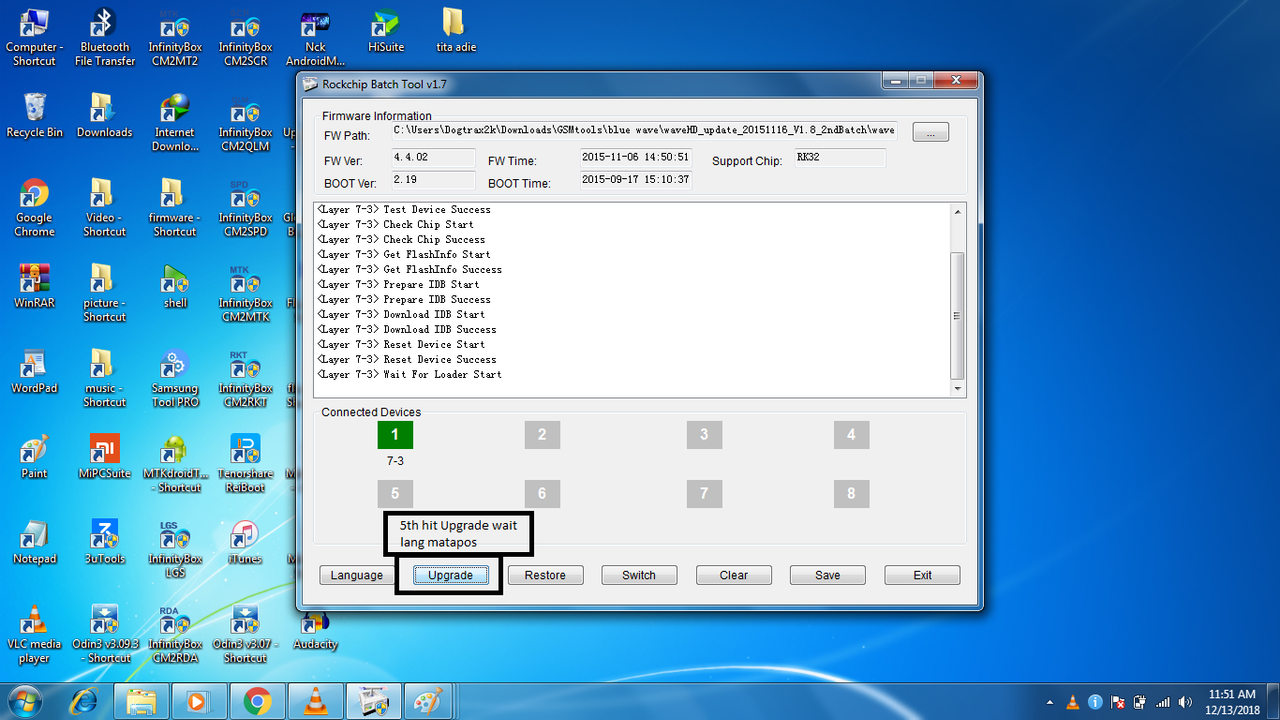The height and width of the screenshot is (720, 1280).
Task: Click the log scrollbar down arrow
Action: coord(958,388)
